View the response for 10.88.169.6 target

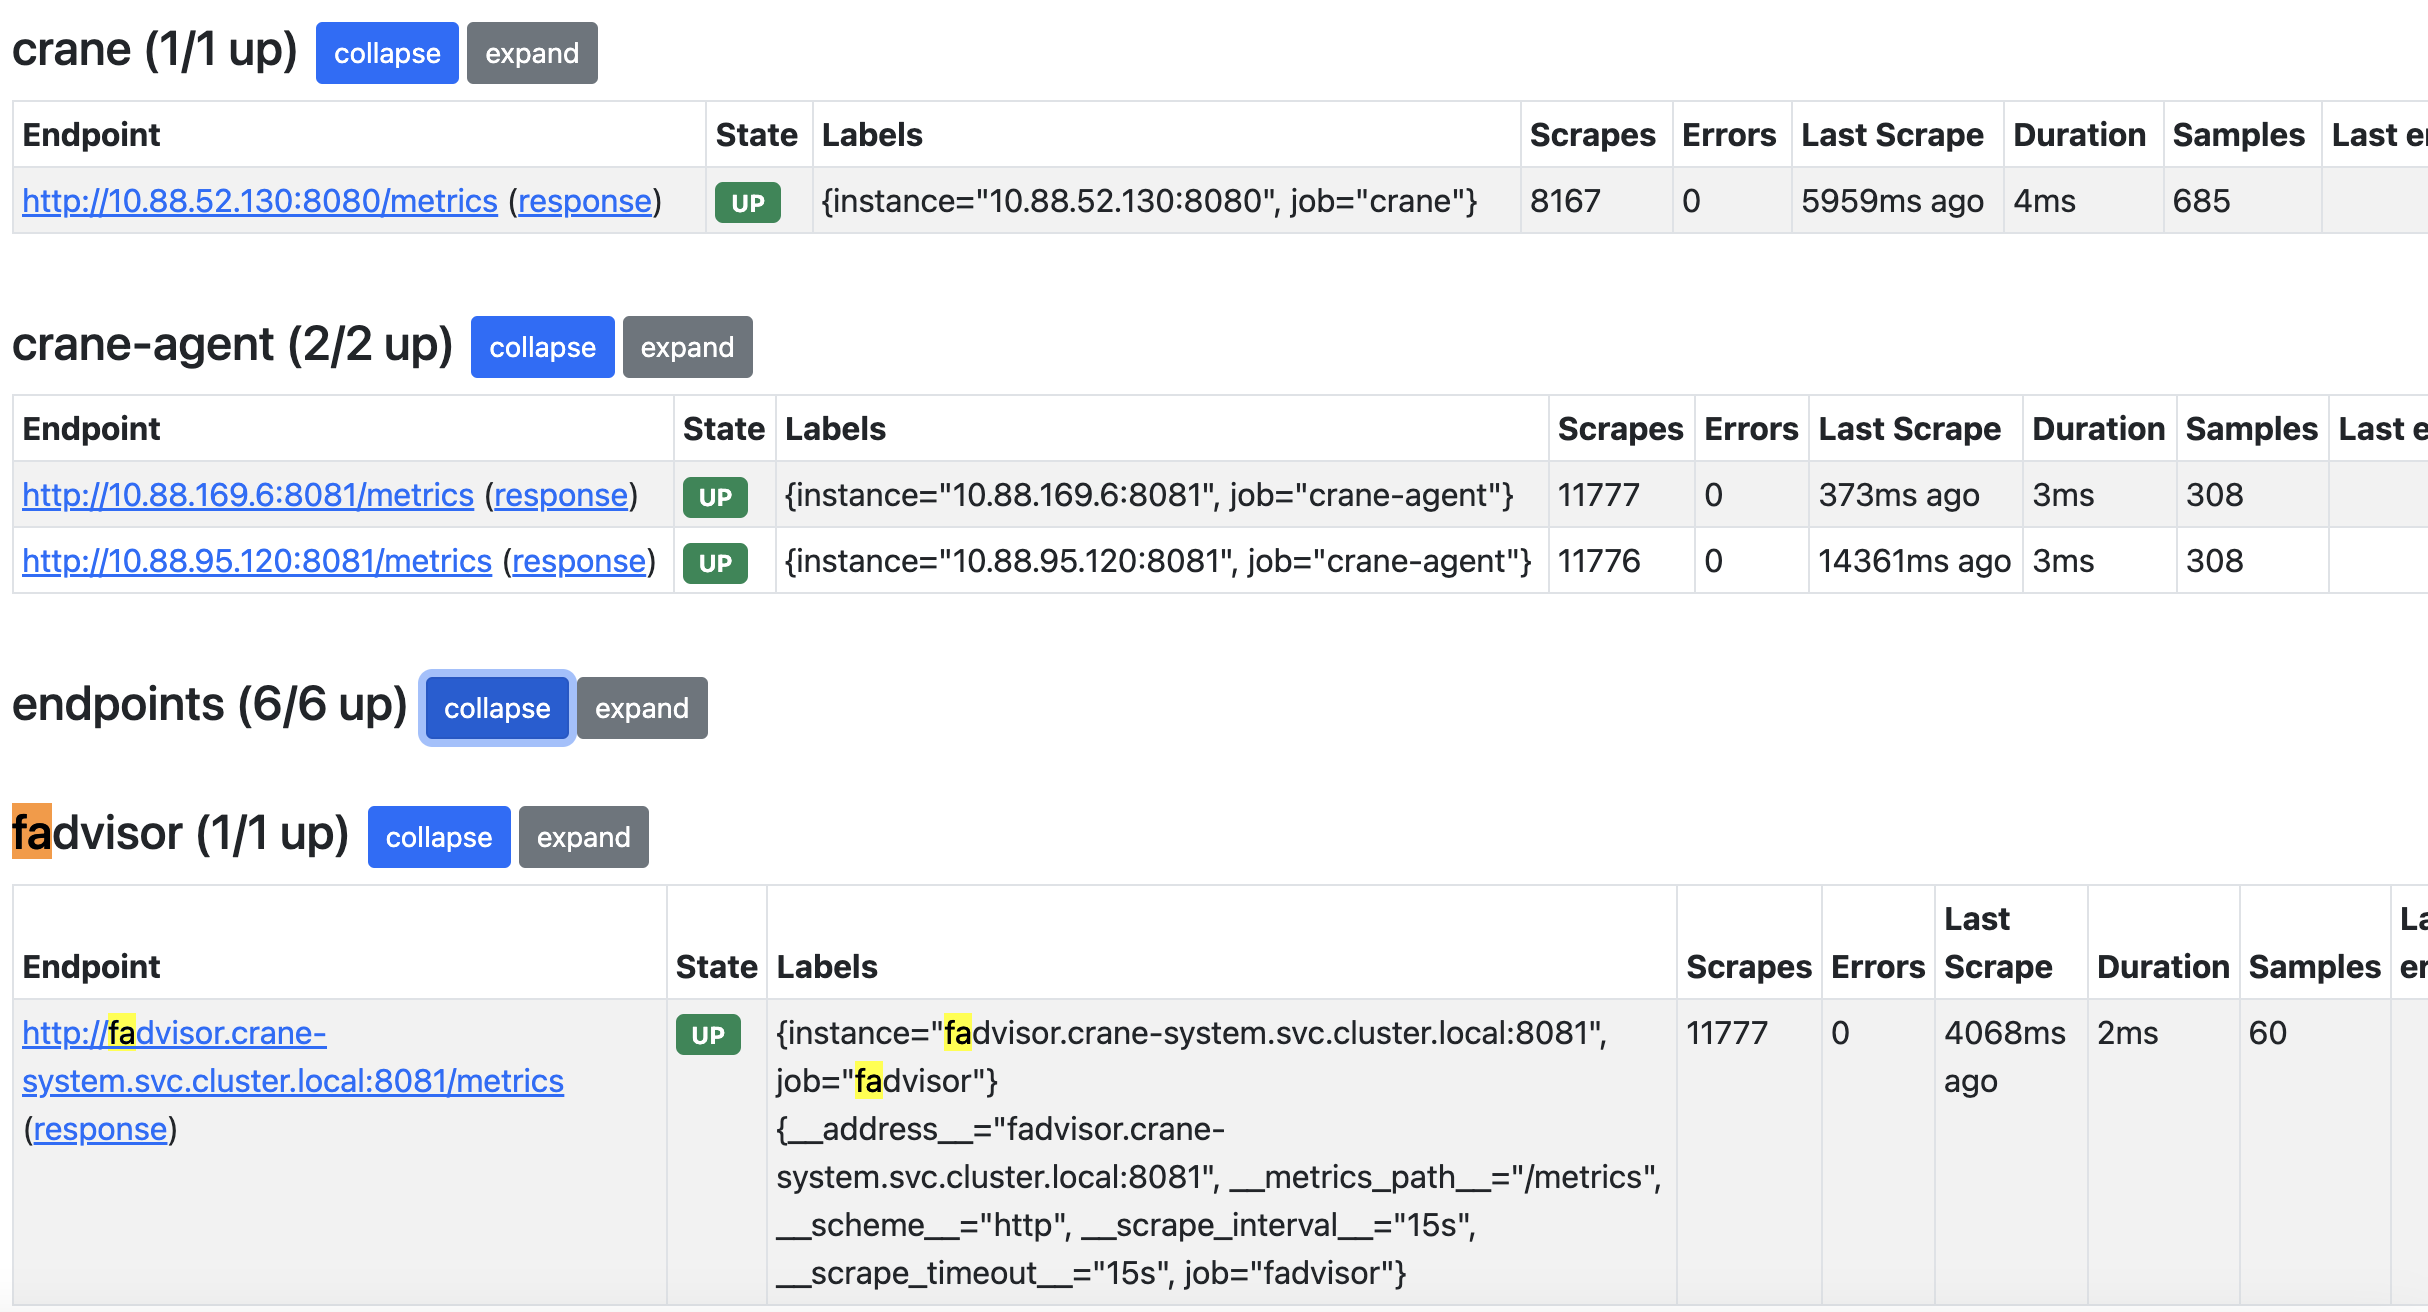click(561, 494)
